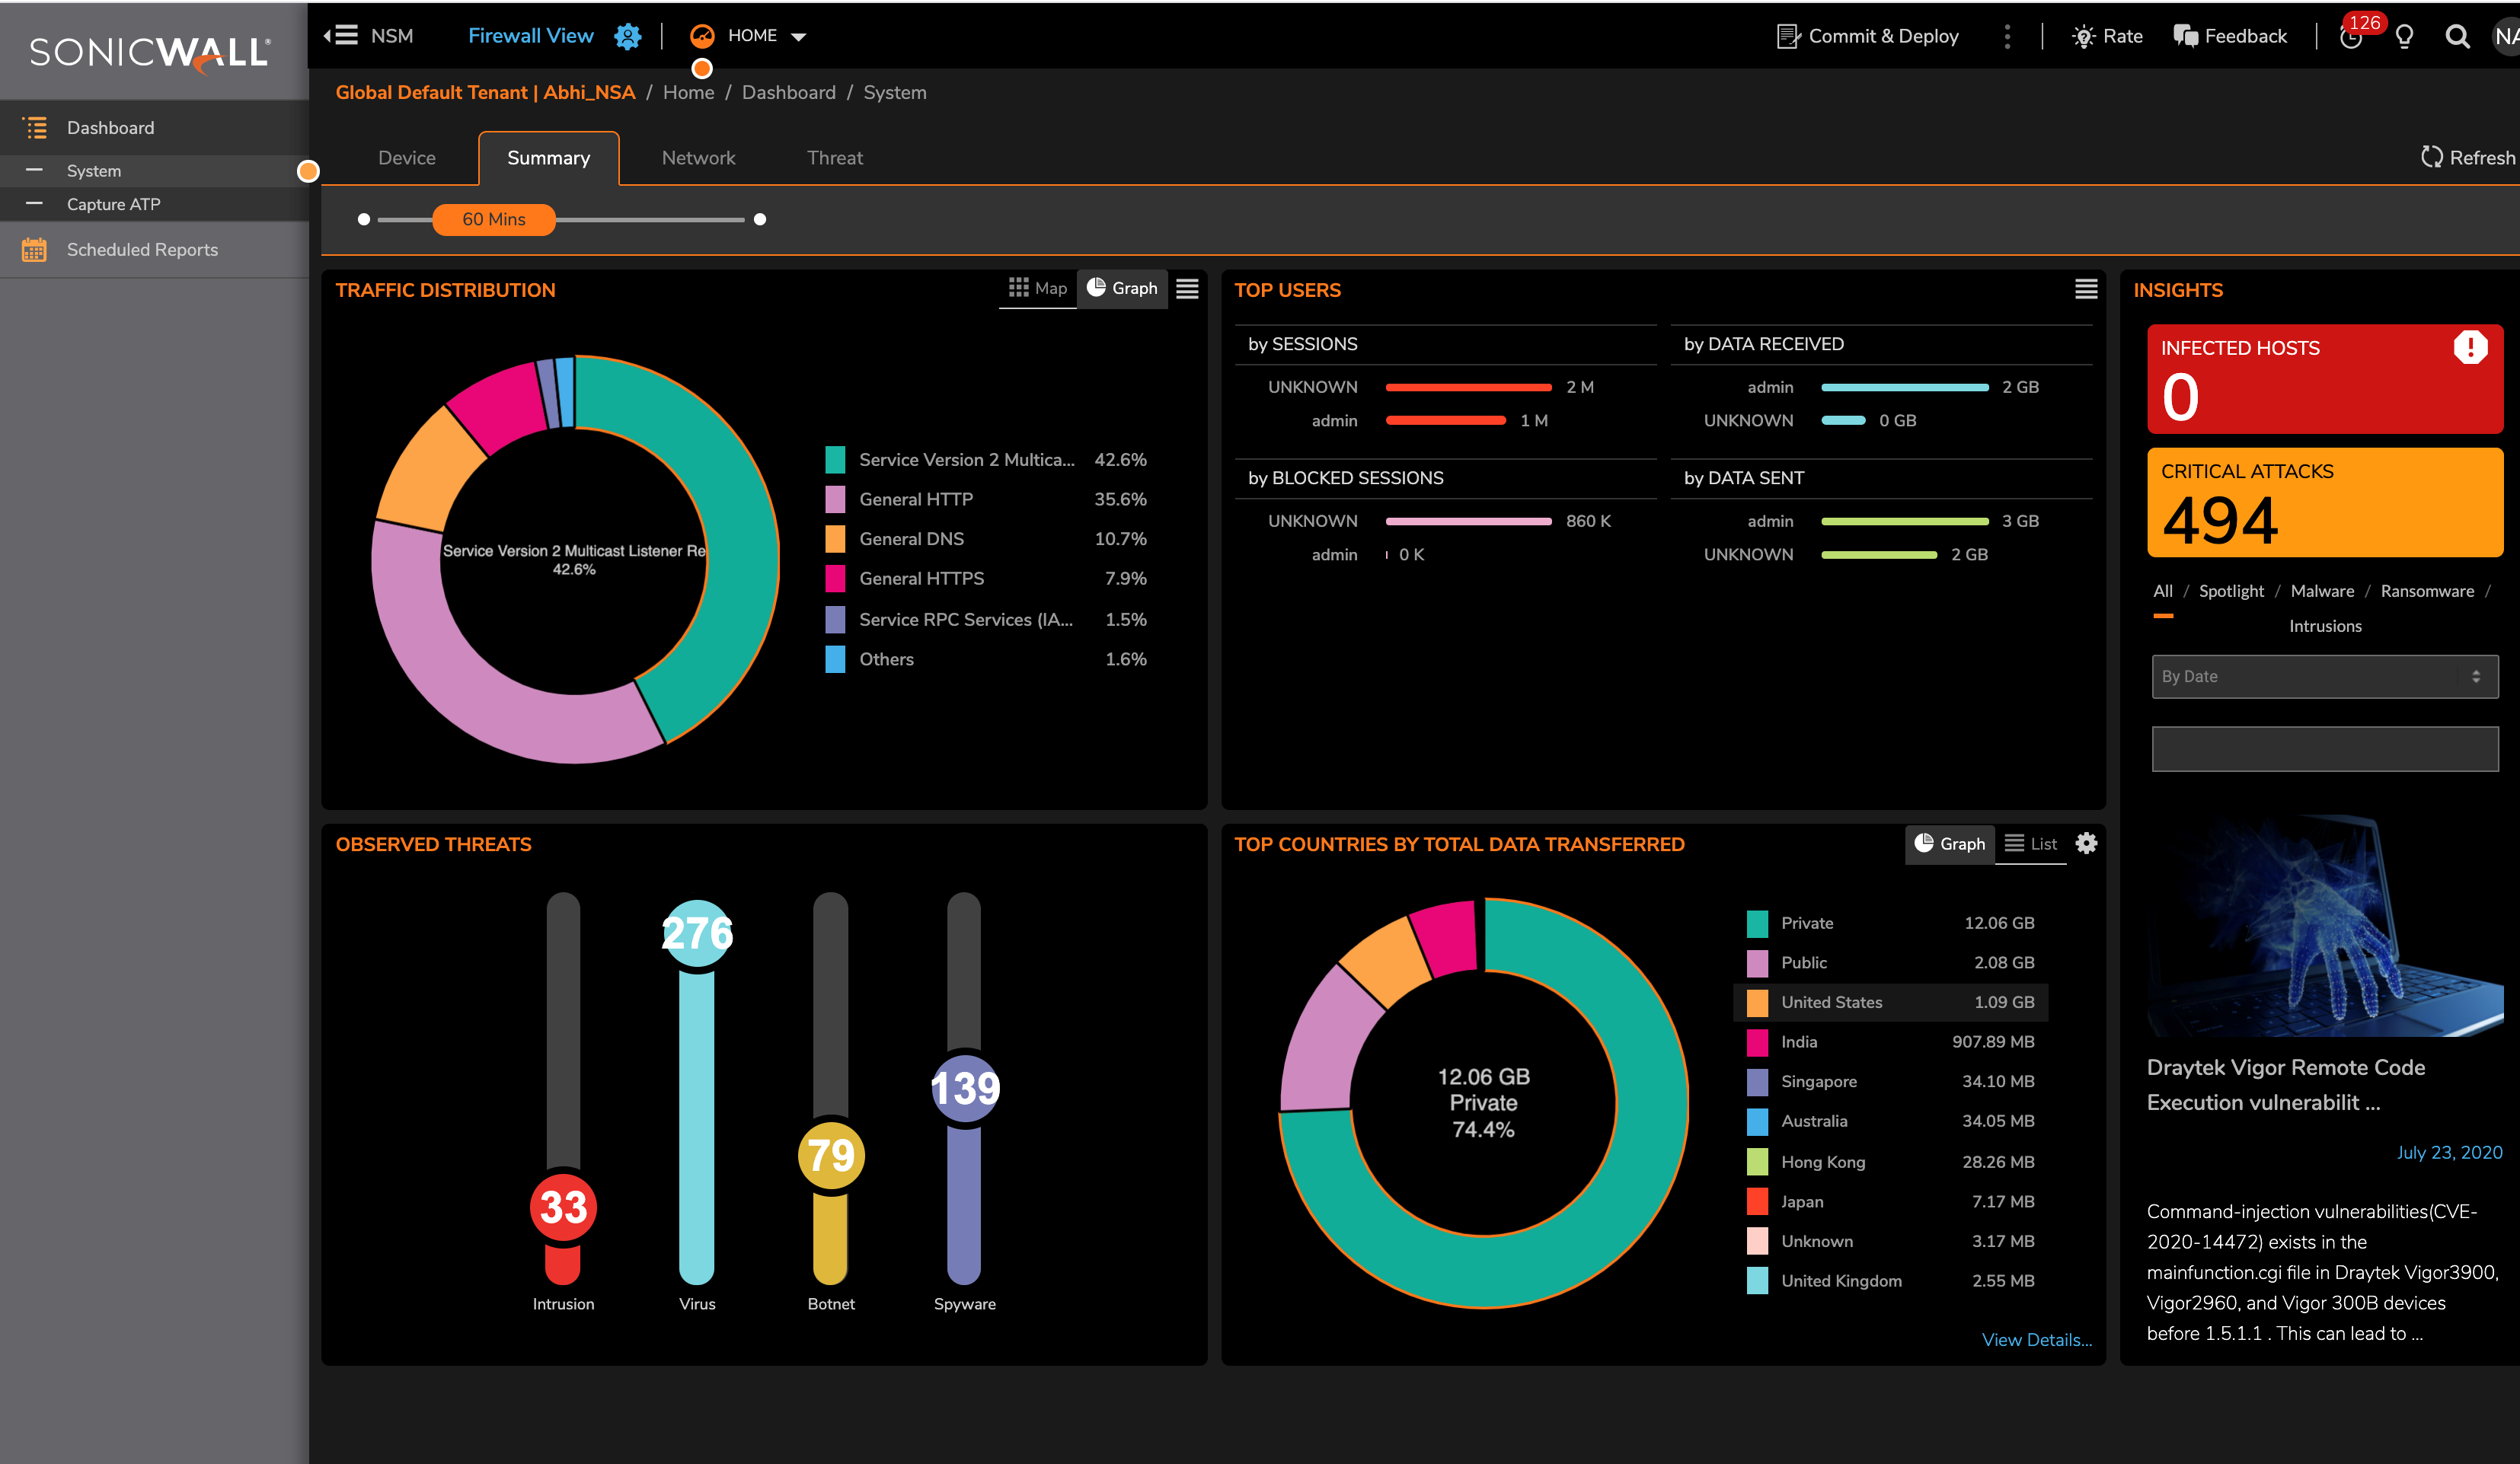This screenshot has width=2520, height=1464.
Task: Select the Ransomware insights filter
Action: pos(2427,591)
